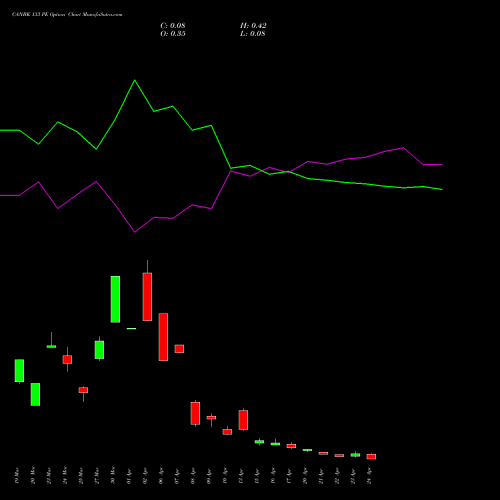
Task: Click the '22 Apr' date axis label
Action: pos(337,476)
